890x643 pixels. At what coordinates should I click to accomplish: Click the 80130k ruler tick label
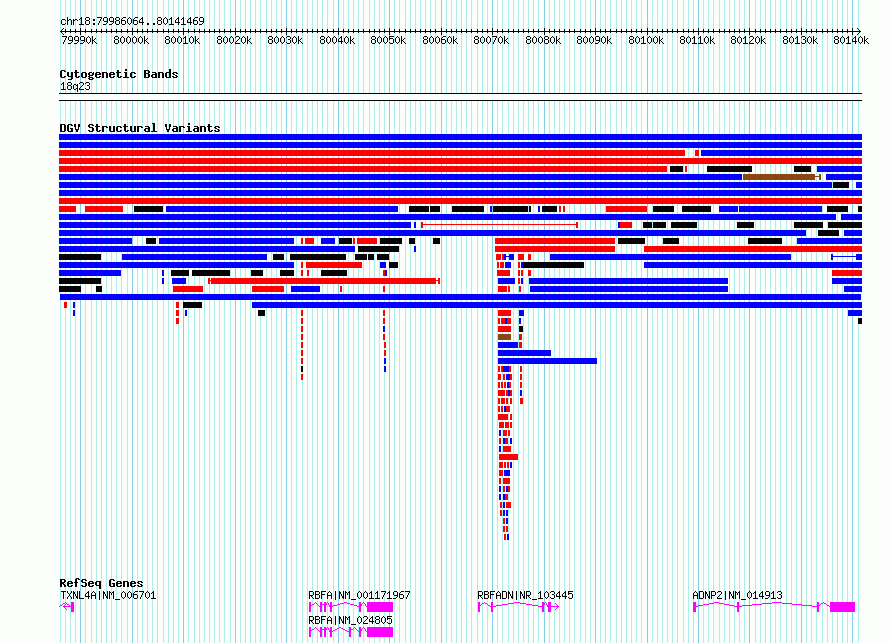[x=800, y=40]
